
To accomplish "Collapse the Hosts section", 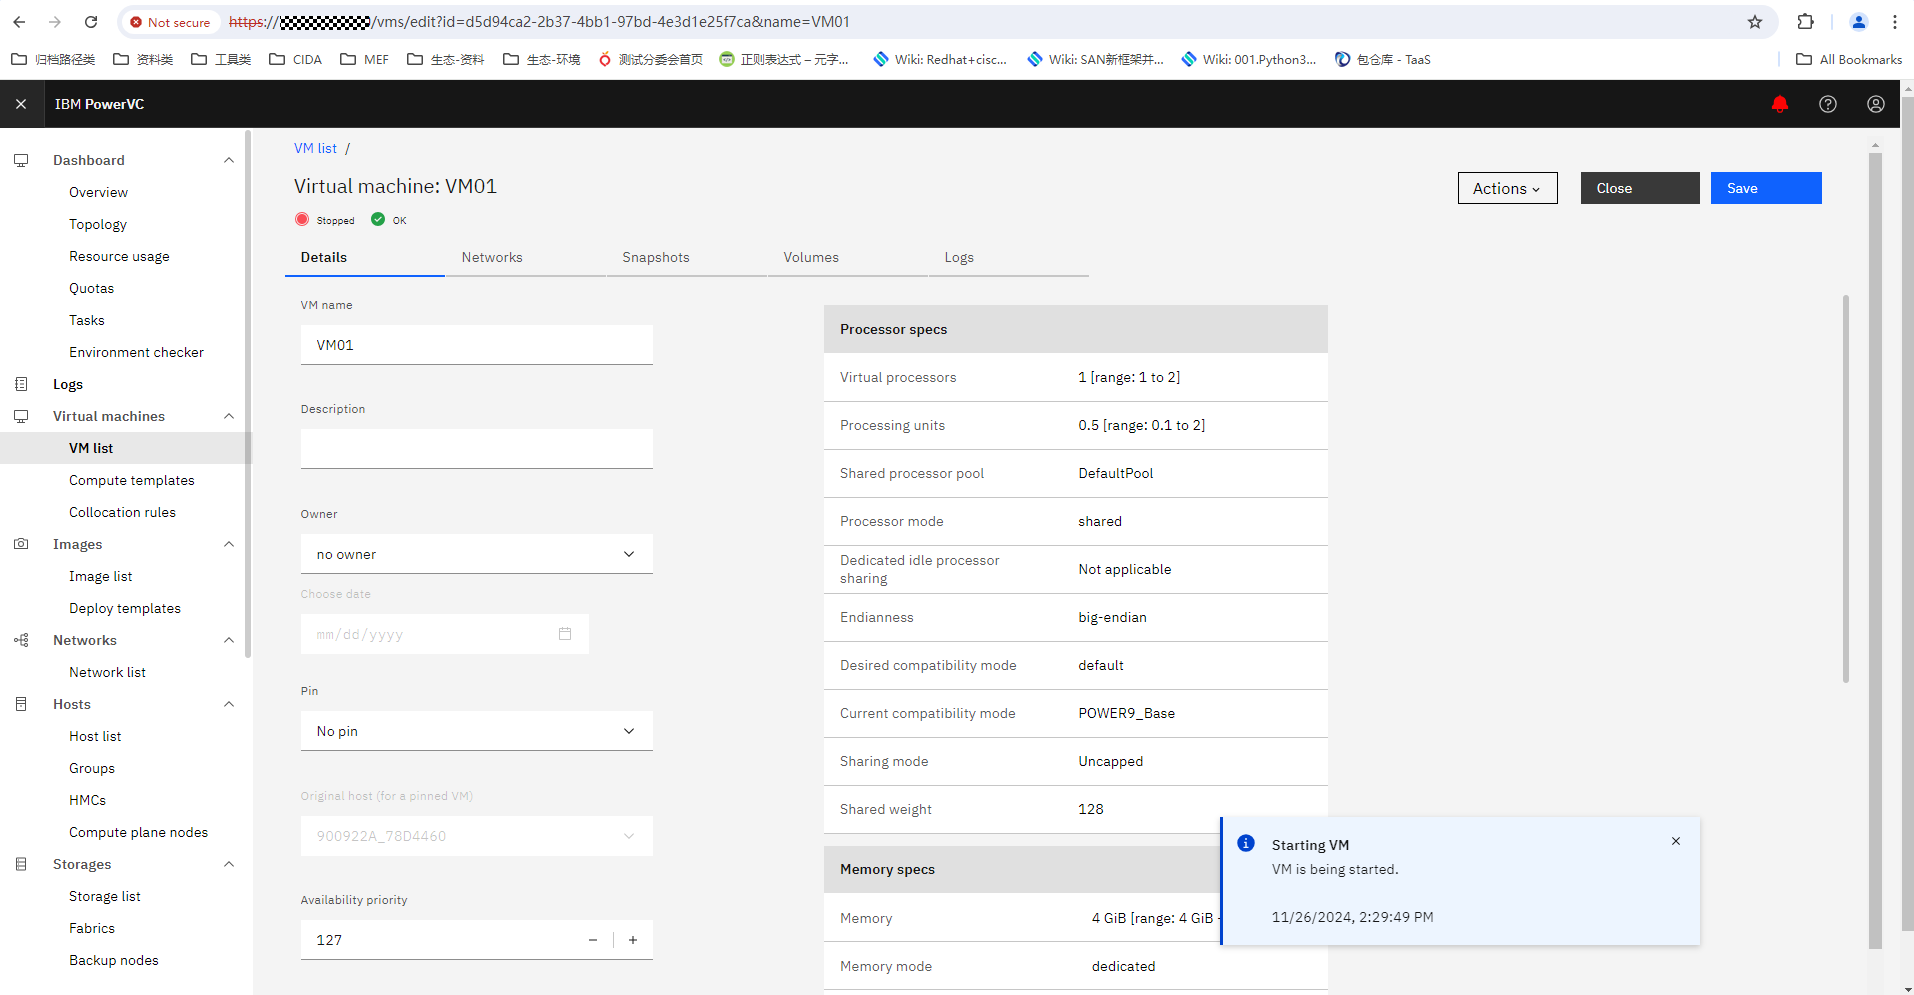I will point(229,704).
